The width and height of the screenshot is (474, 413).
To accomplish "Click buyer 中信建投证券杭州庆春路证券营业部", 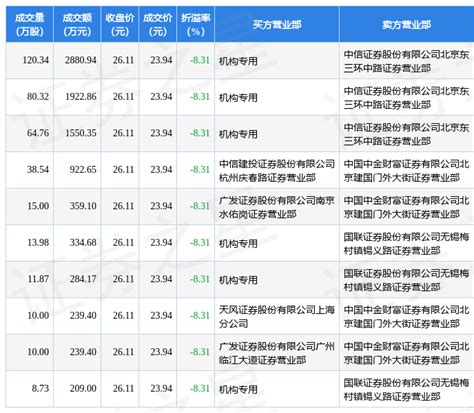I will (x=277, y=170).
